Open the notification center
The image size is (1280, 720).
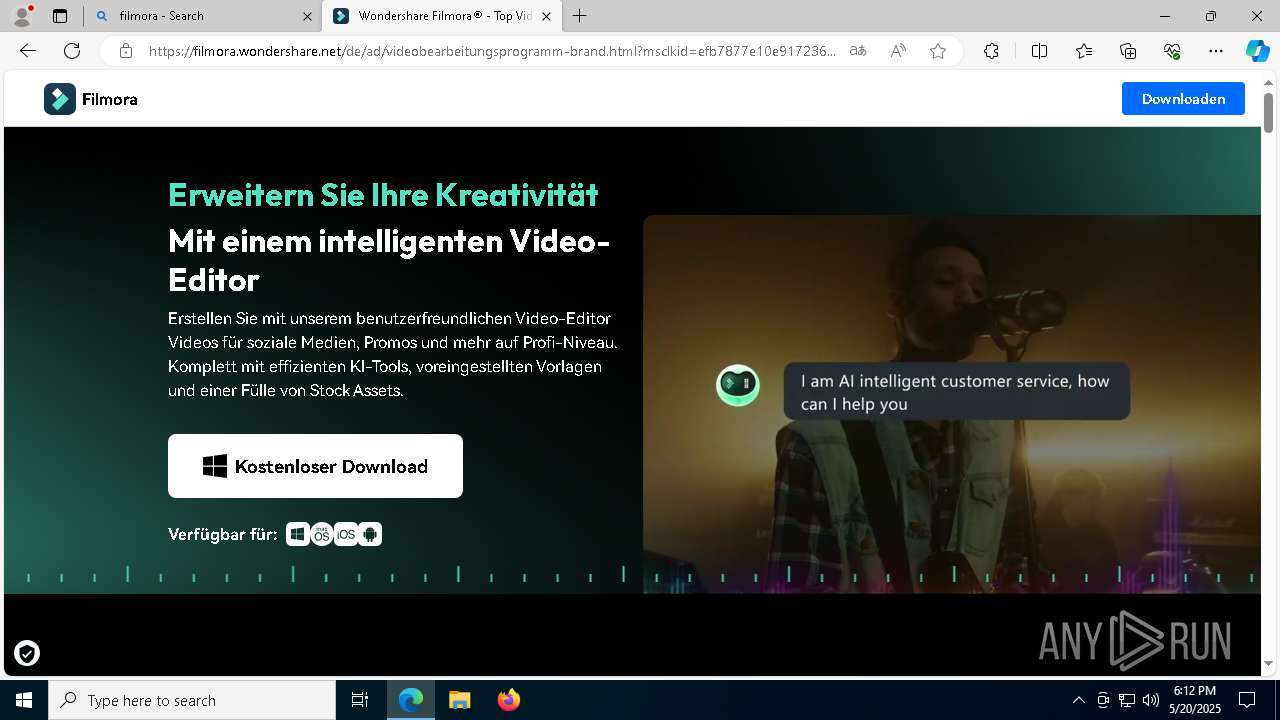tap(1247, 700)
